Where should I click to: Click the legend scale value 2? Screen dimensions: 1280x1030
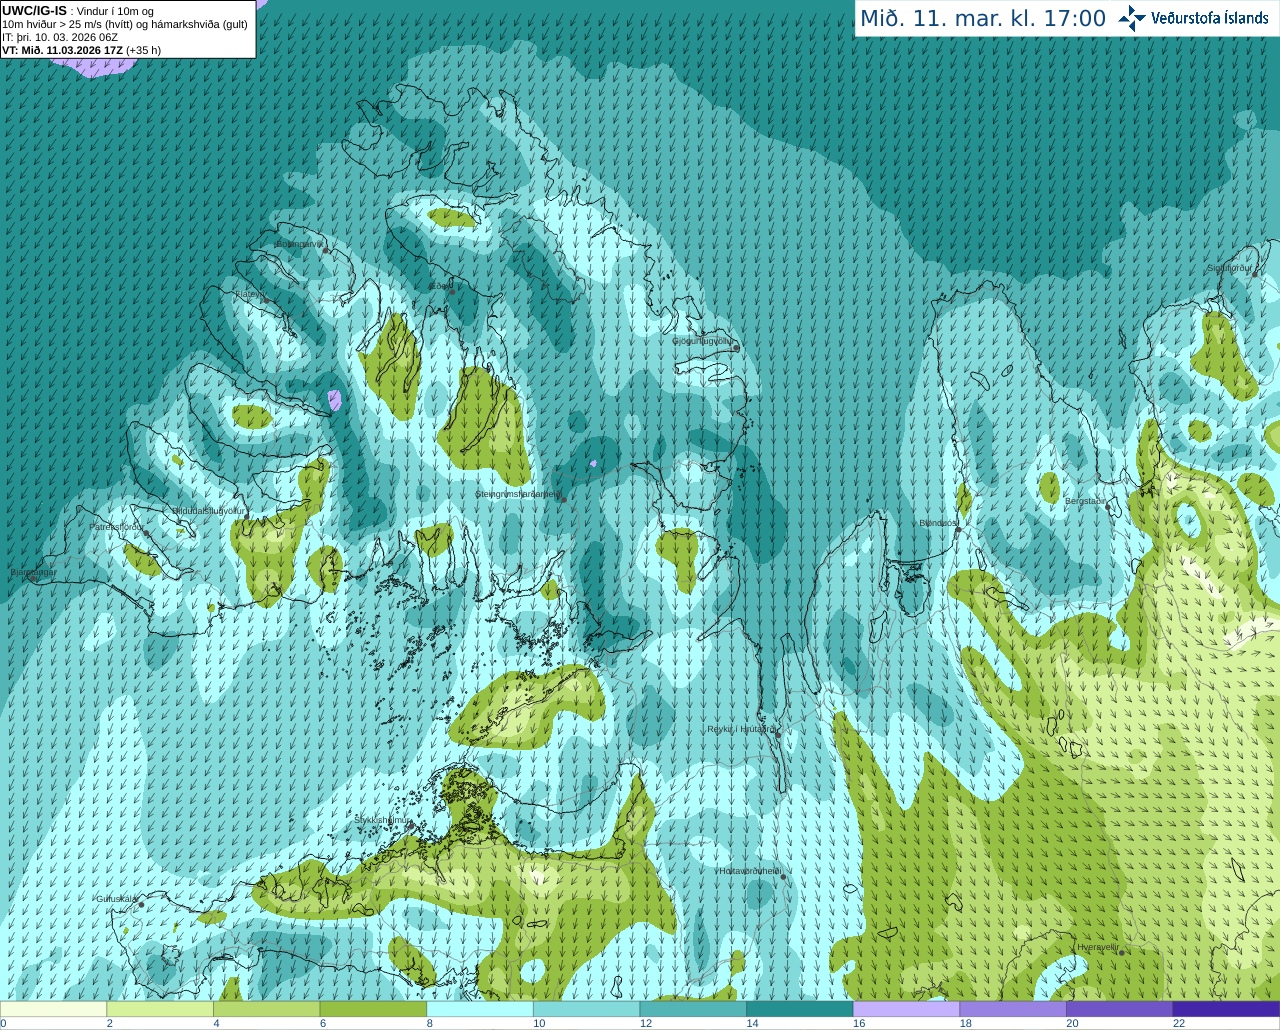109,1023
